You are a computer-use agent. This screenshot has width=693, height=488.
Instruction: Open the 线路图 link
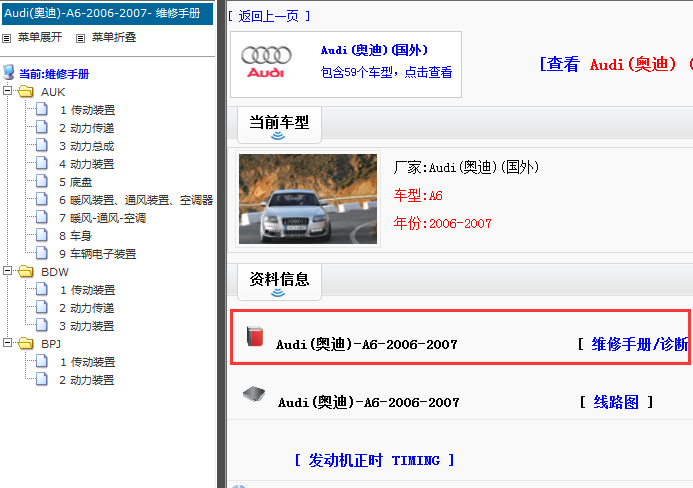pos(616,402)
